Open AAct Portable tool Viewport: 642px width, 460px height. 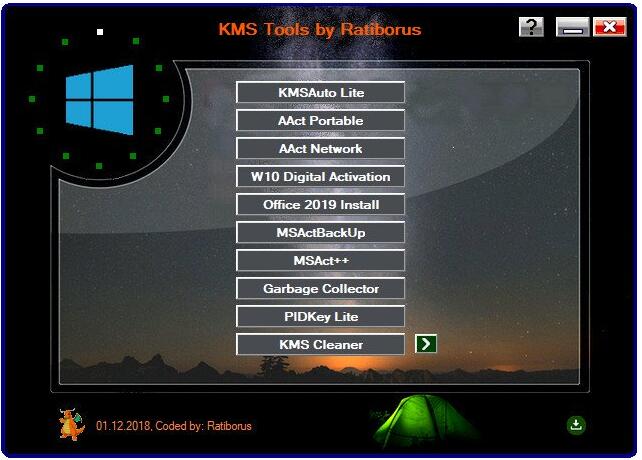(321, 120)
